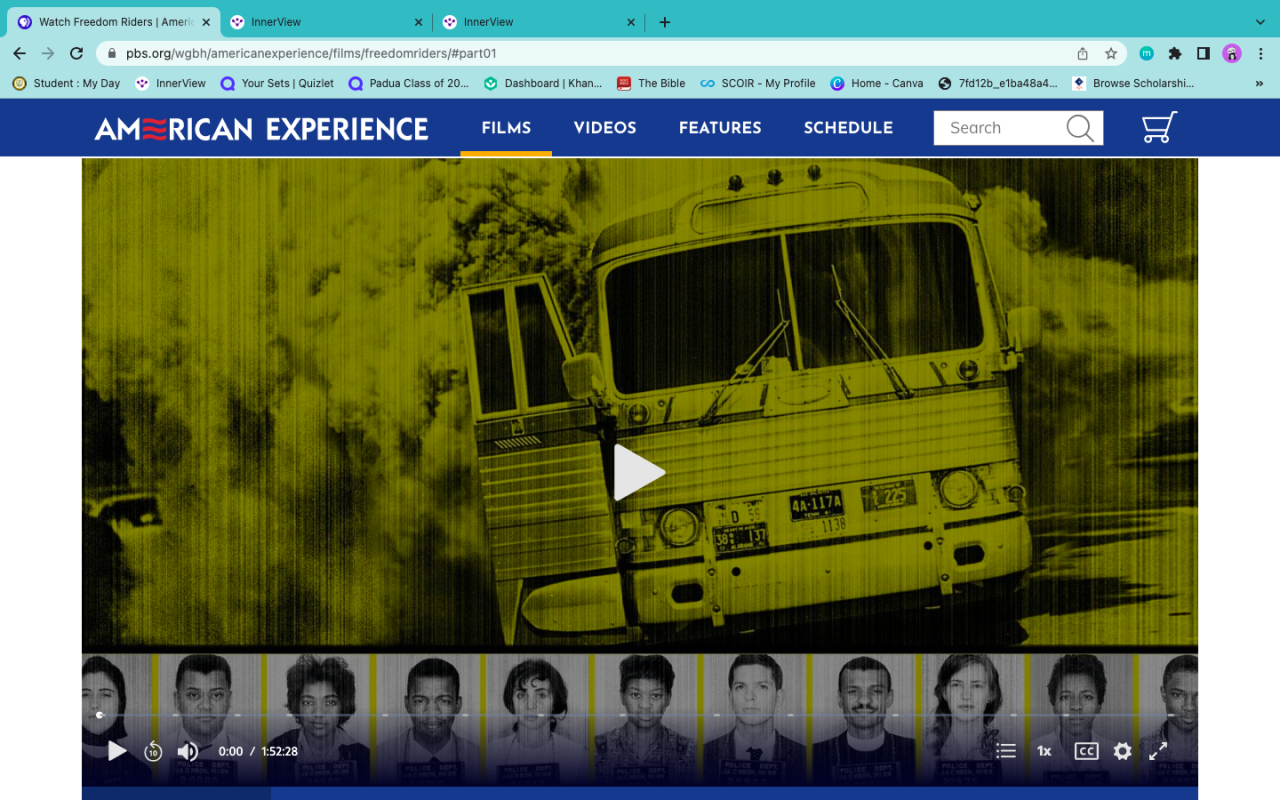
Task: Open Browse Scholarships bookmark
Action: point(1133,83)
